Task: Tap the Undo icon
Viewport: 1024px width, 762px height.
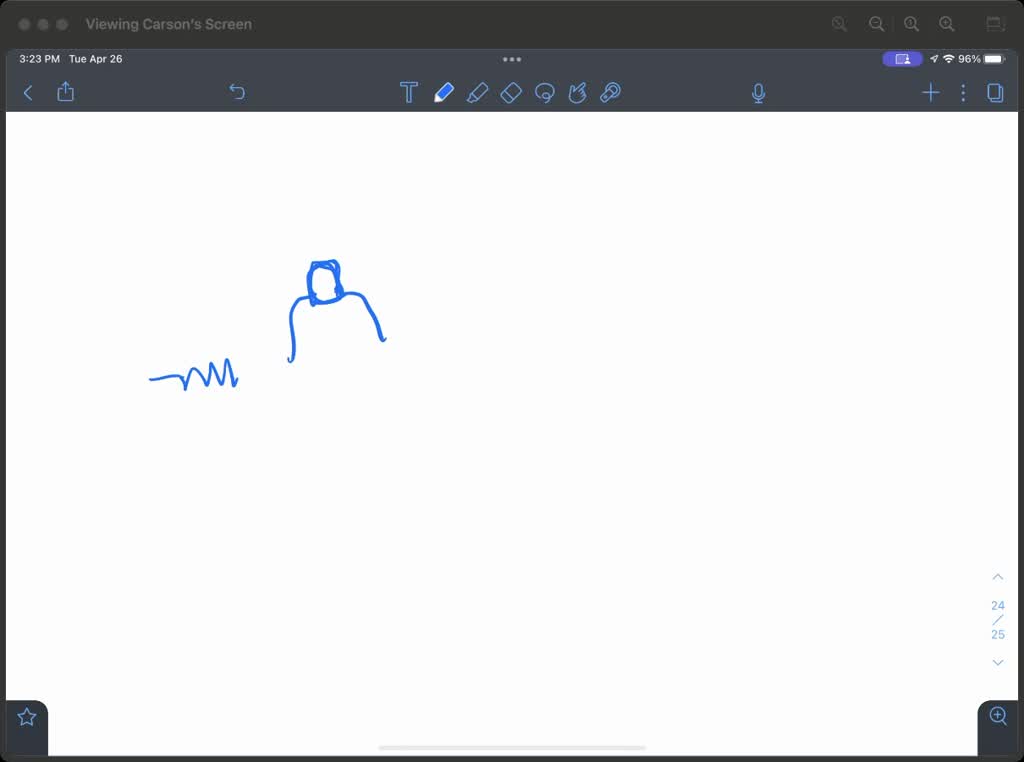Action: pos(237,92)
